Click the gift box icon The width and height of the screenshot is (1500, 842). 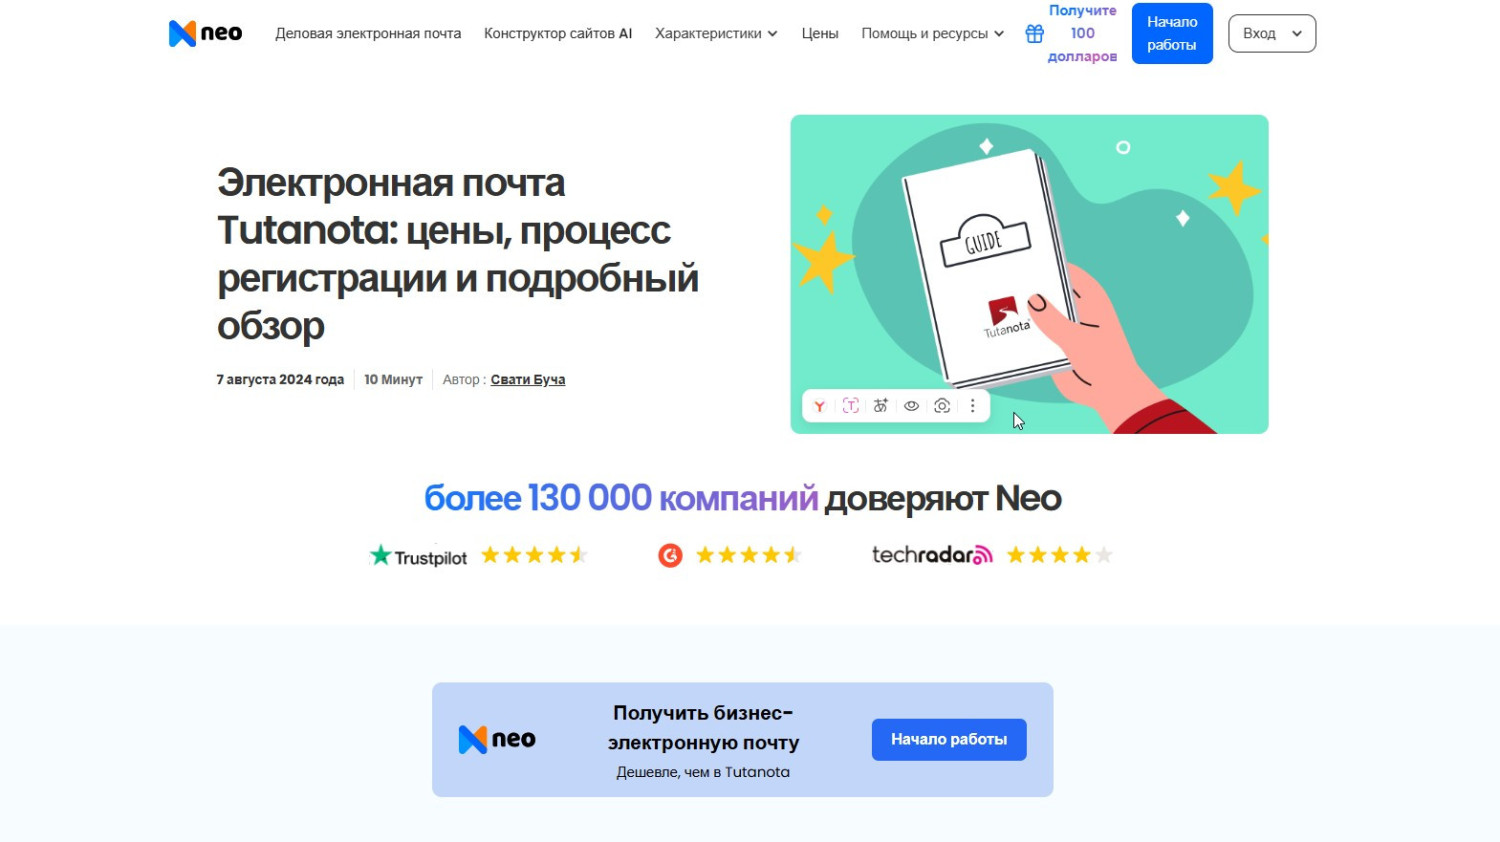pyautogui.click(x=1034, y=33)
